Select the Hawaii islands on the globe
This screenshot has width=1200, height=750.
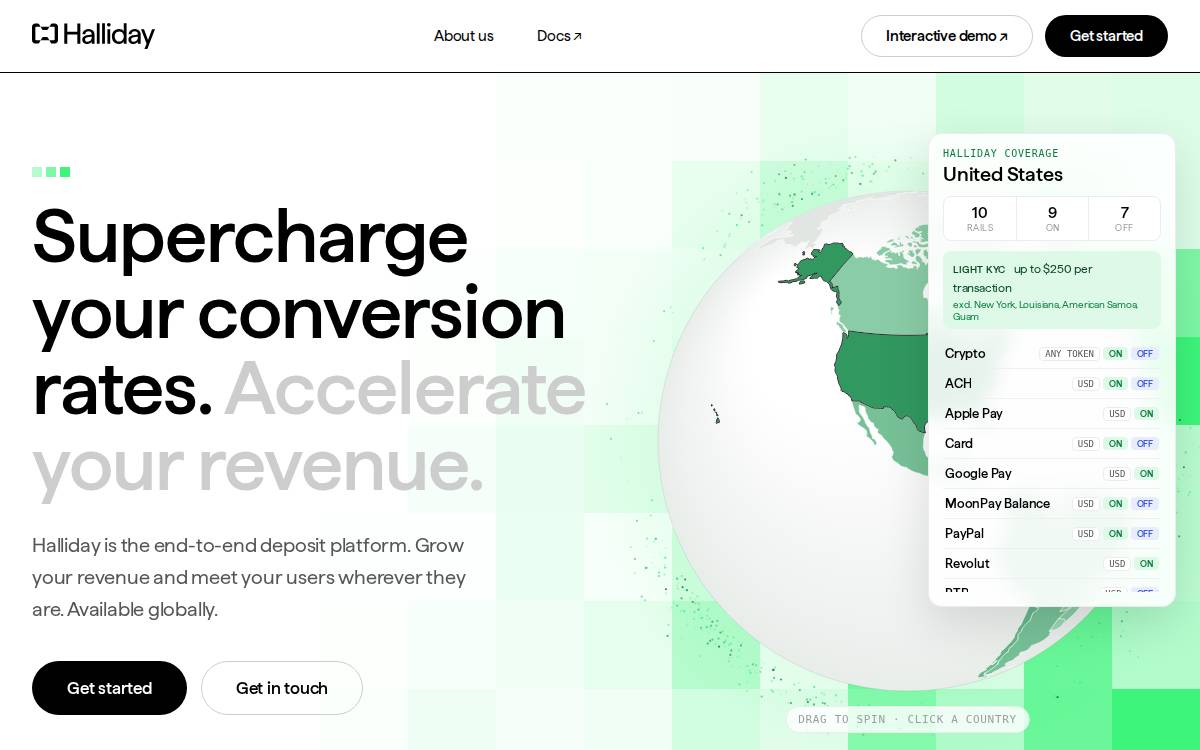tap(715, 413)
